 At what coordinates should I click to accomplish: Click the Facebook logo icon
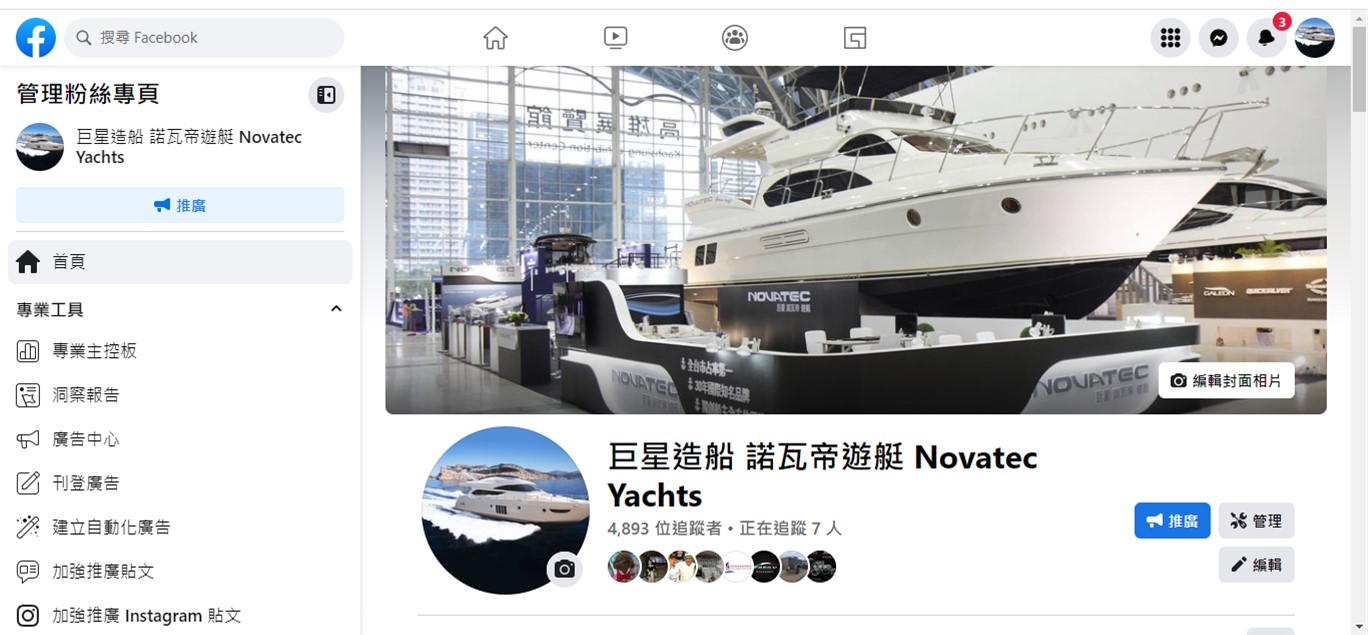pos(36,38)
